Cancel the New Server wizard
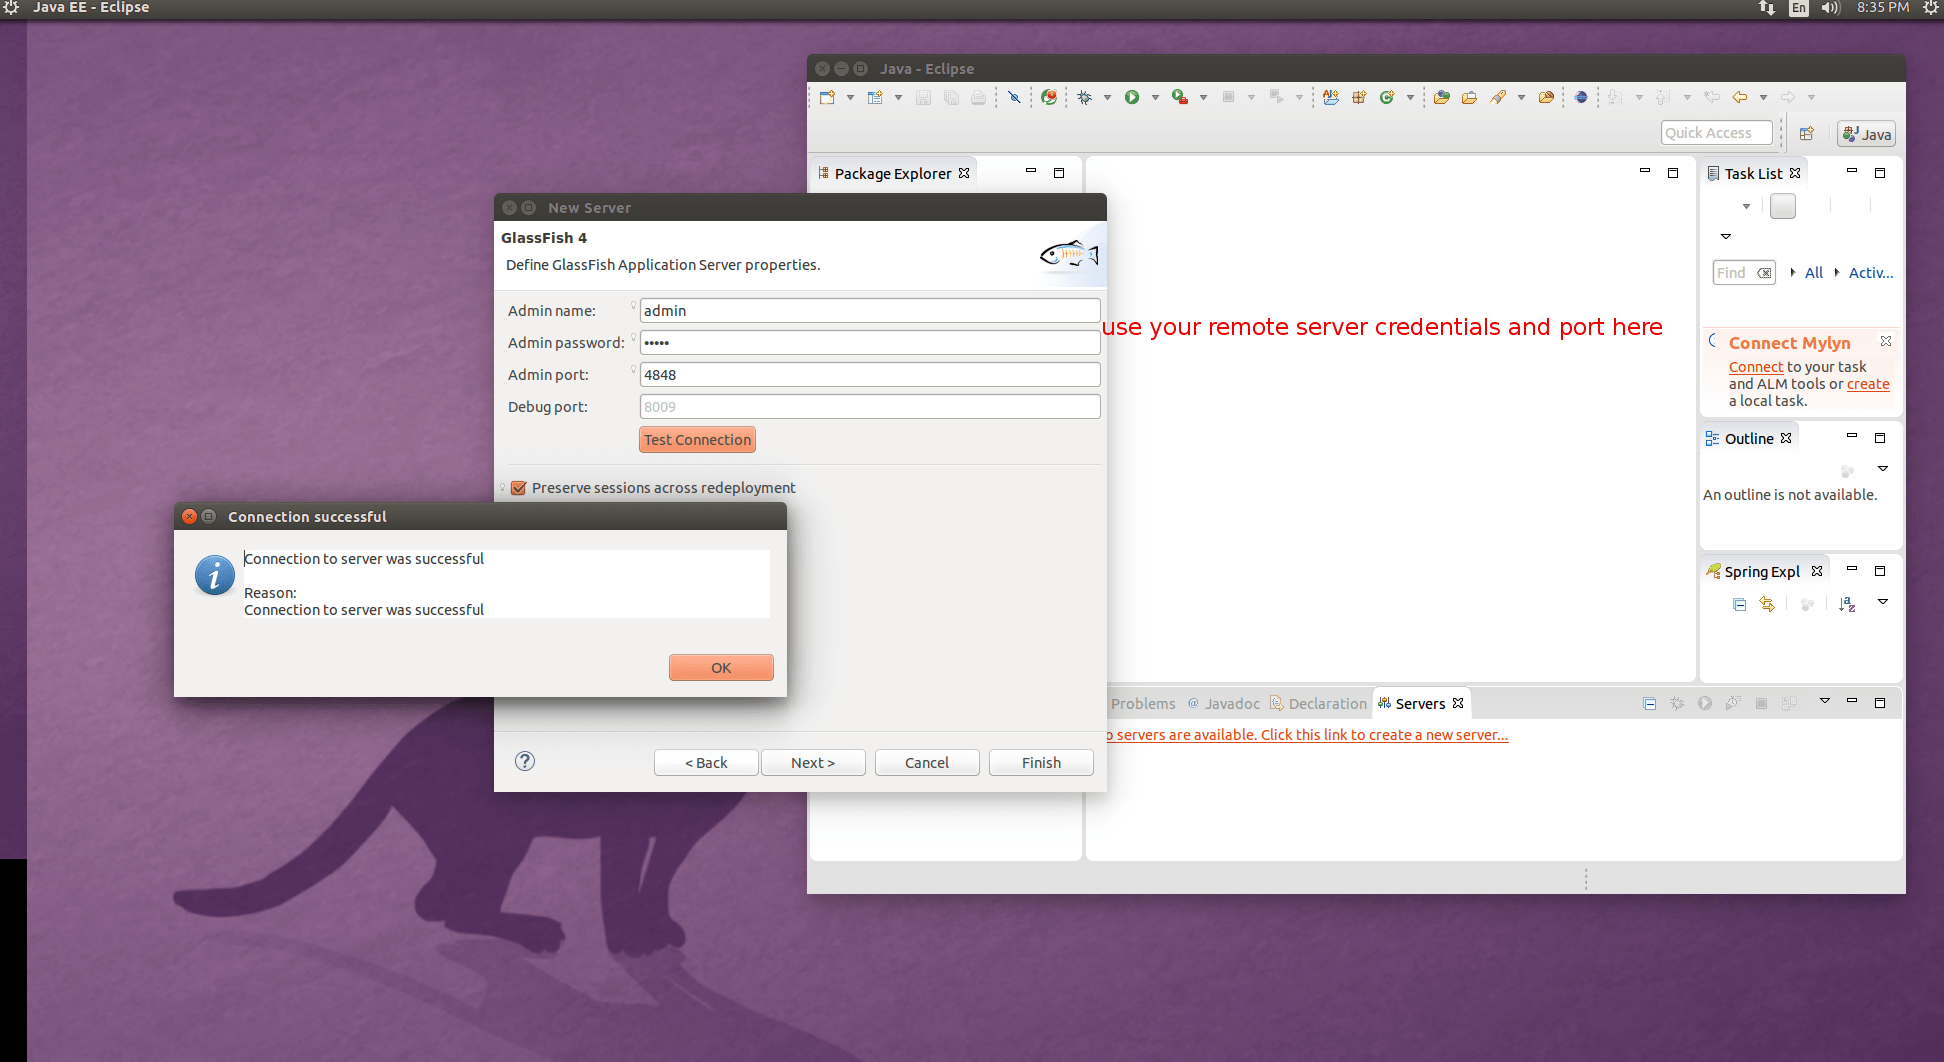1944x1062 pixels. click(927, 762)
